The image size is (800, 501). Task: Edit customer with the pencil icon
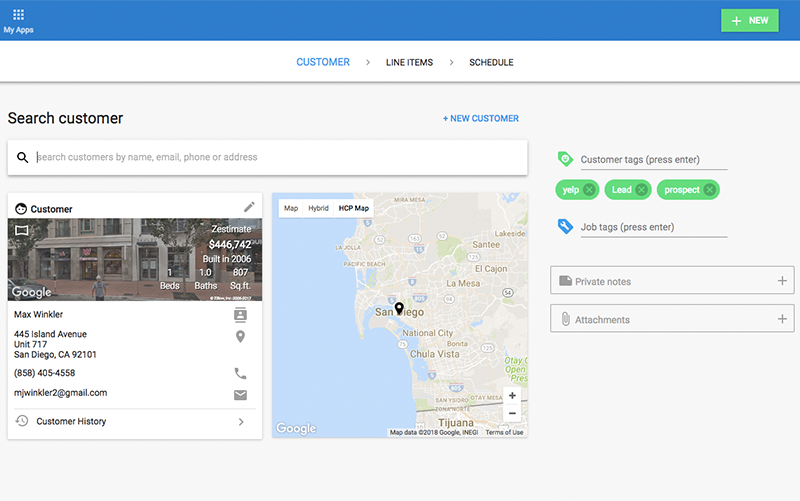[249, 207]
